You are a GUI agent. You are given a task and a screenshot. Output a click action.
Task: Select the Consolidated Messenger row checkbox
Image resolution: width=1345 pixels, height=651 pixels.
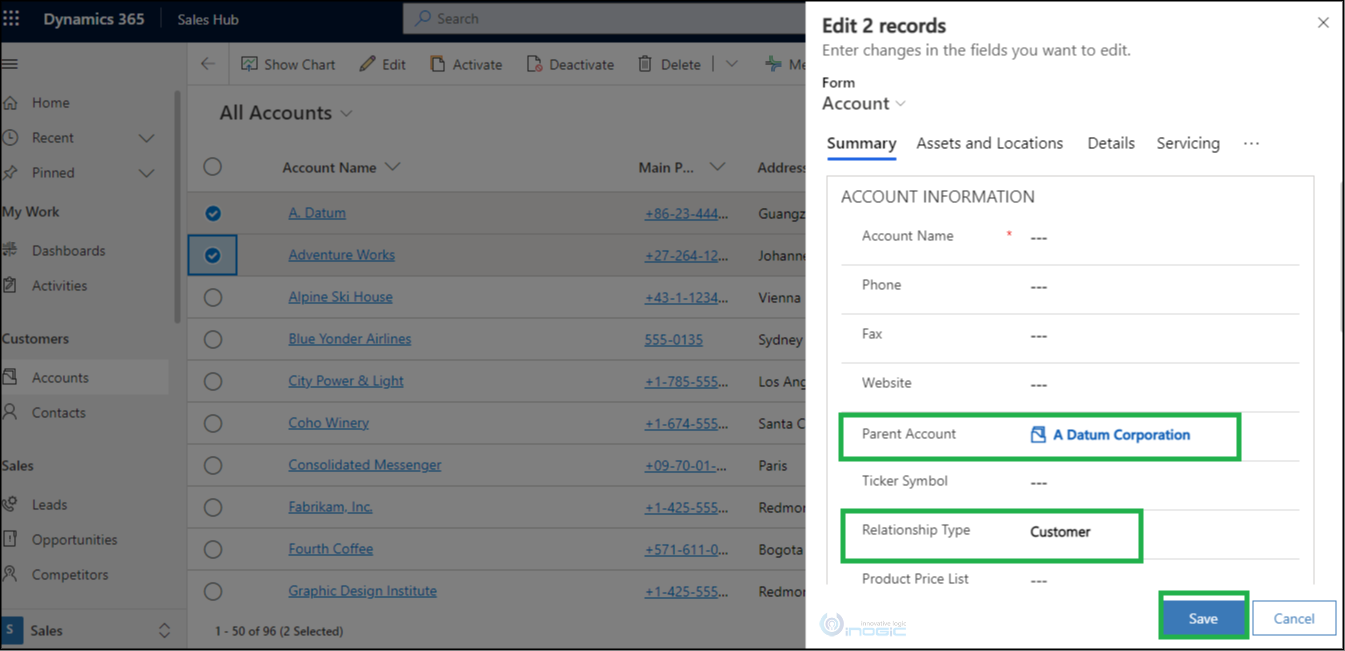pyautogui.click(x=213, y=465)
